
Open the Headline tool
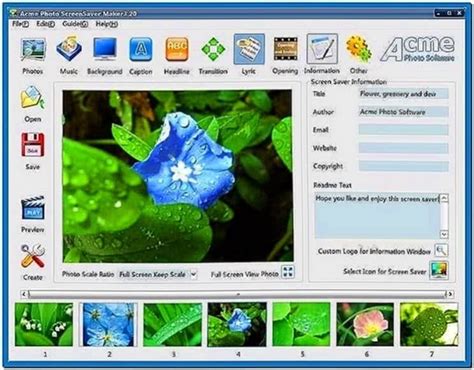pos(177,50)
